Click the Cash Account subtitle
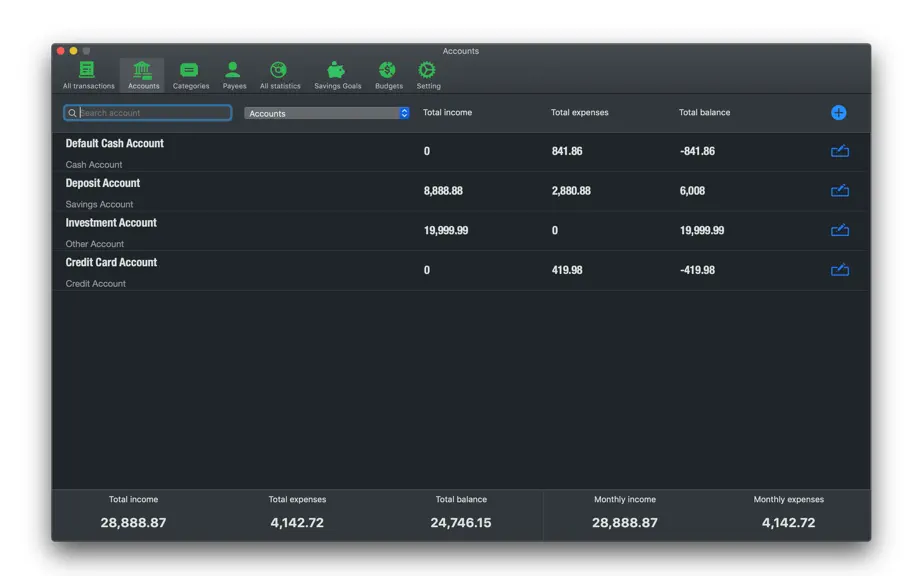 click(x=93, y=165)
